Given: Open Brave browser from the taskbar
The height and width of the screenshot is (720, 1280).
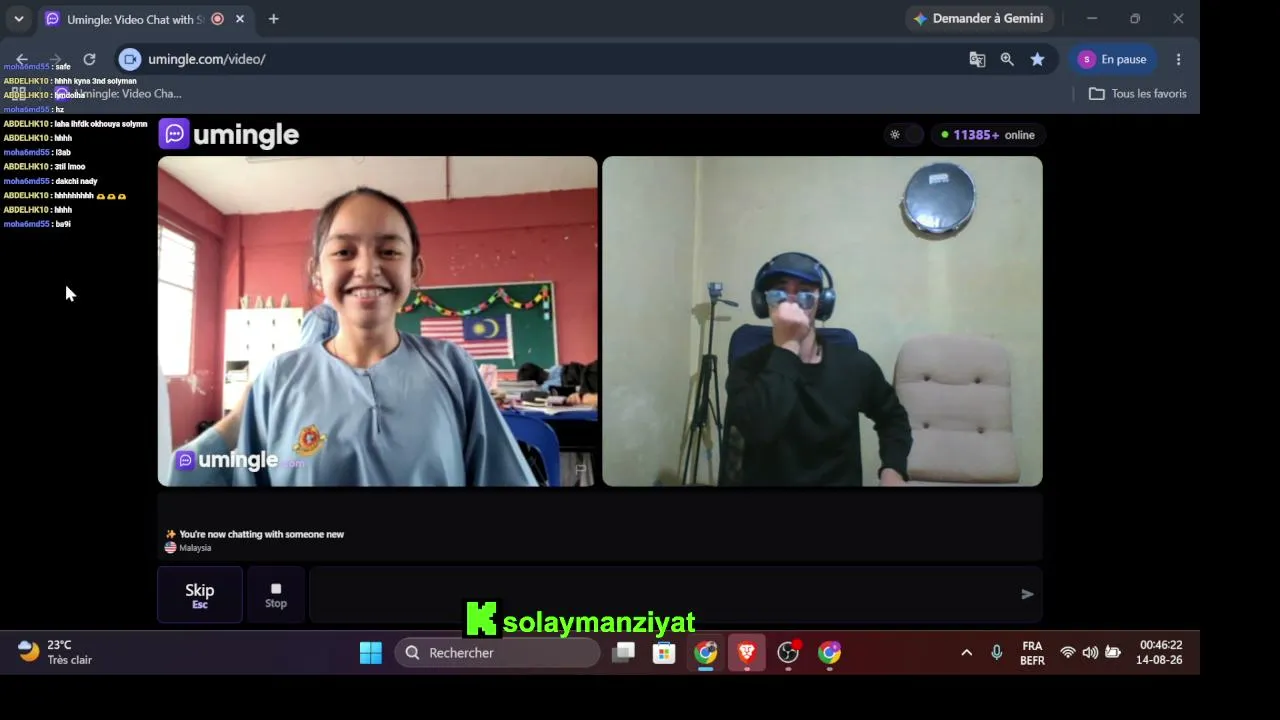Looking at the screenshot, I should click(x=747, y=653).
